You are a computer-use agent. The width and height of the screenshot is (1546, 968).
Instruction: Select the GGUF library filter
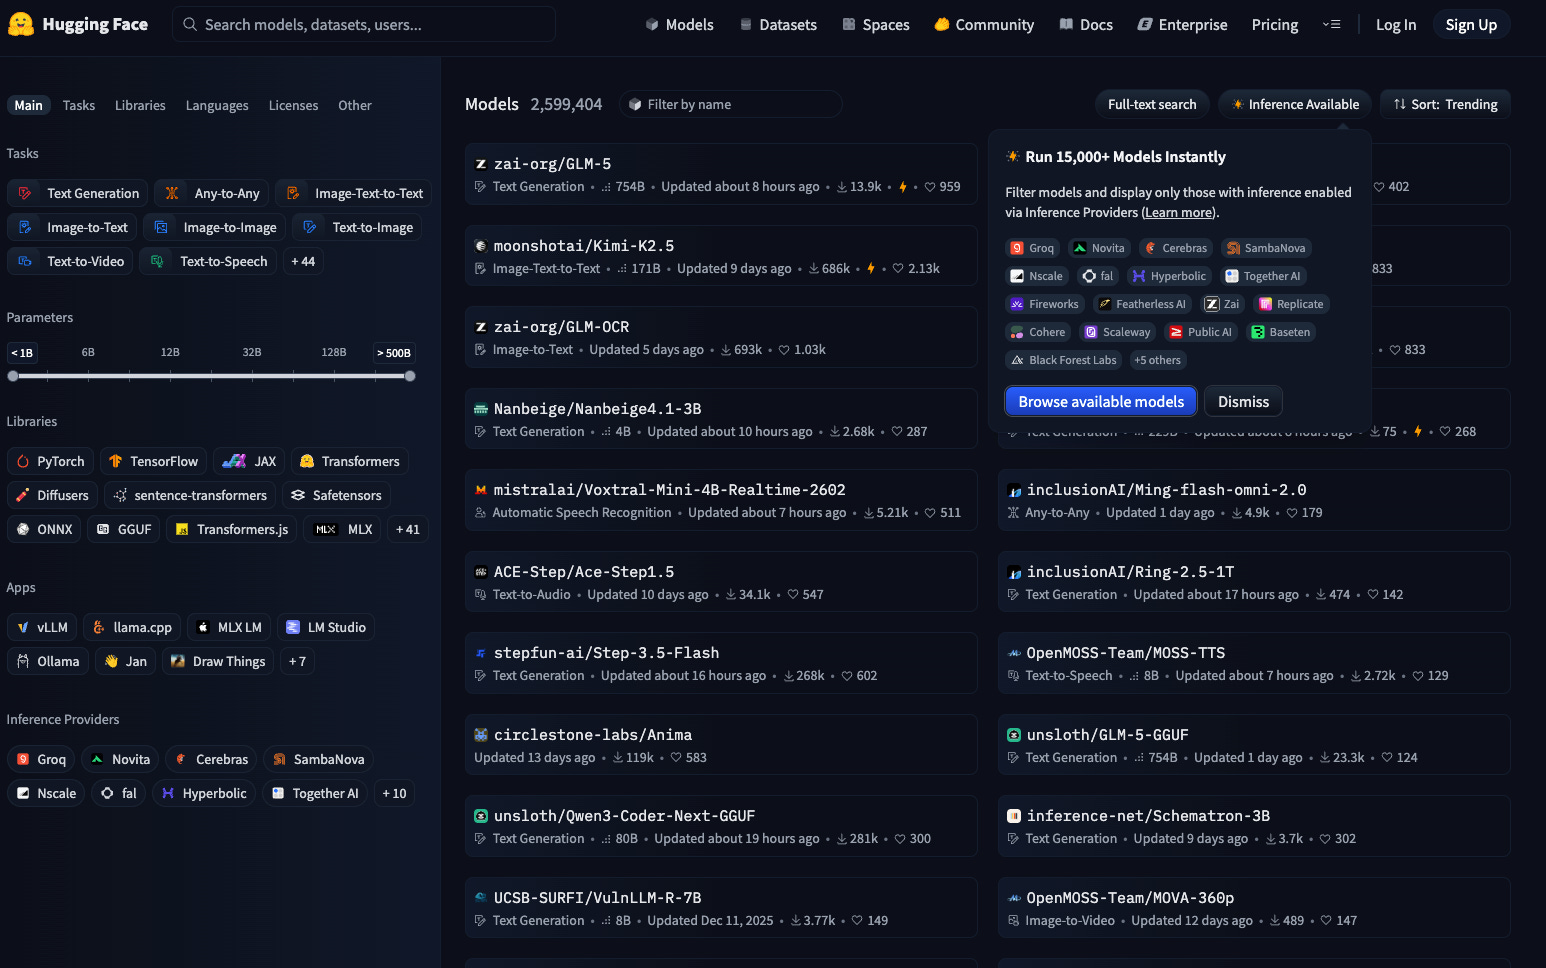click(124, 529)
